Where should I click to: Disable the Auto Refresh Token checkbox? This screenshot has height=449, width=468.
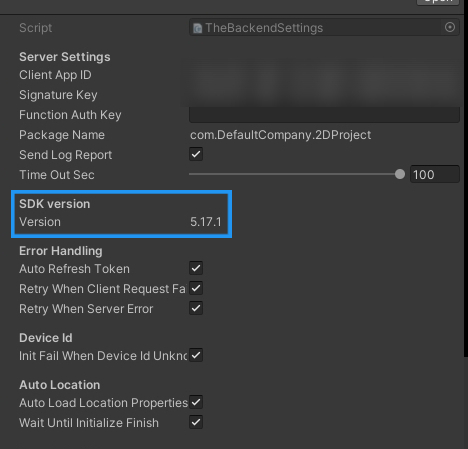point(196,268)
